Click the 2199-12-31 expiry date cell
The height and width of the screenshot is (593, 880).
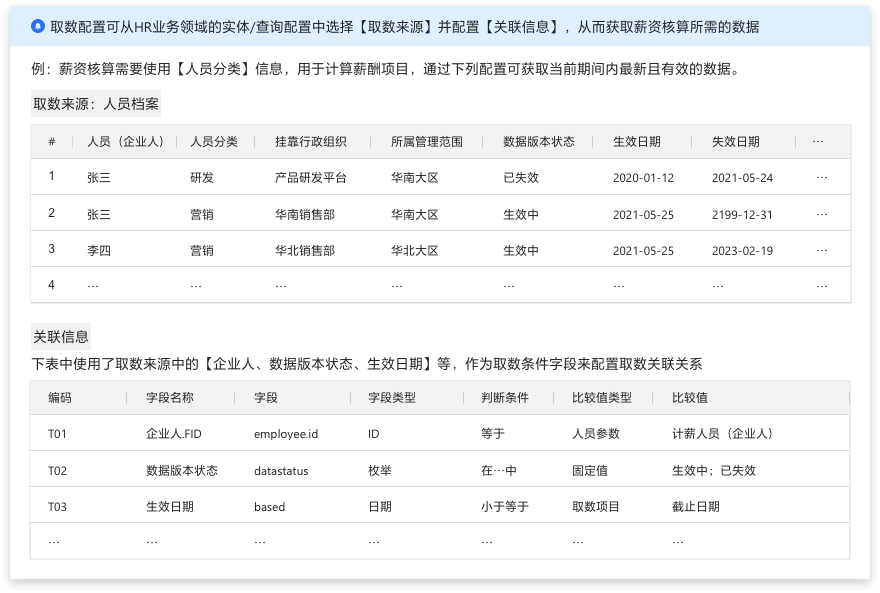(742, 214)
